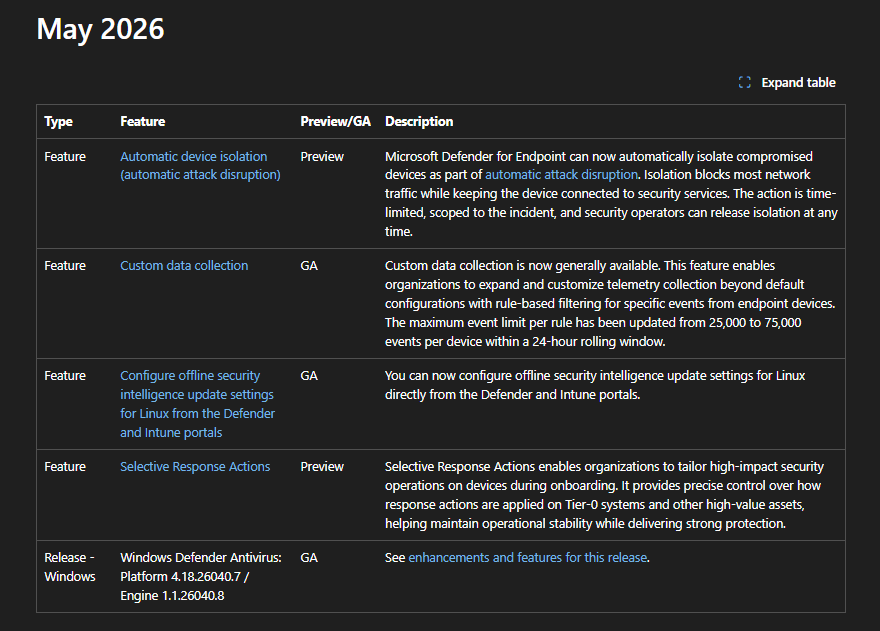Open the Selective Response Actions link
This screenshot has height=631, width=880.
(x=195, y=467)
